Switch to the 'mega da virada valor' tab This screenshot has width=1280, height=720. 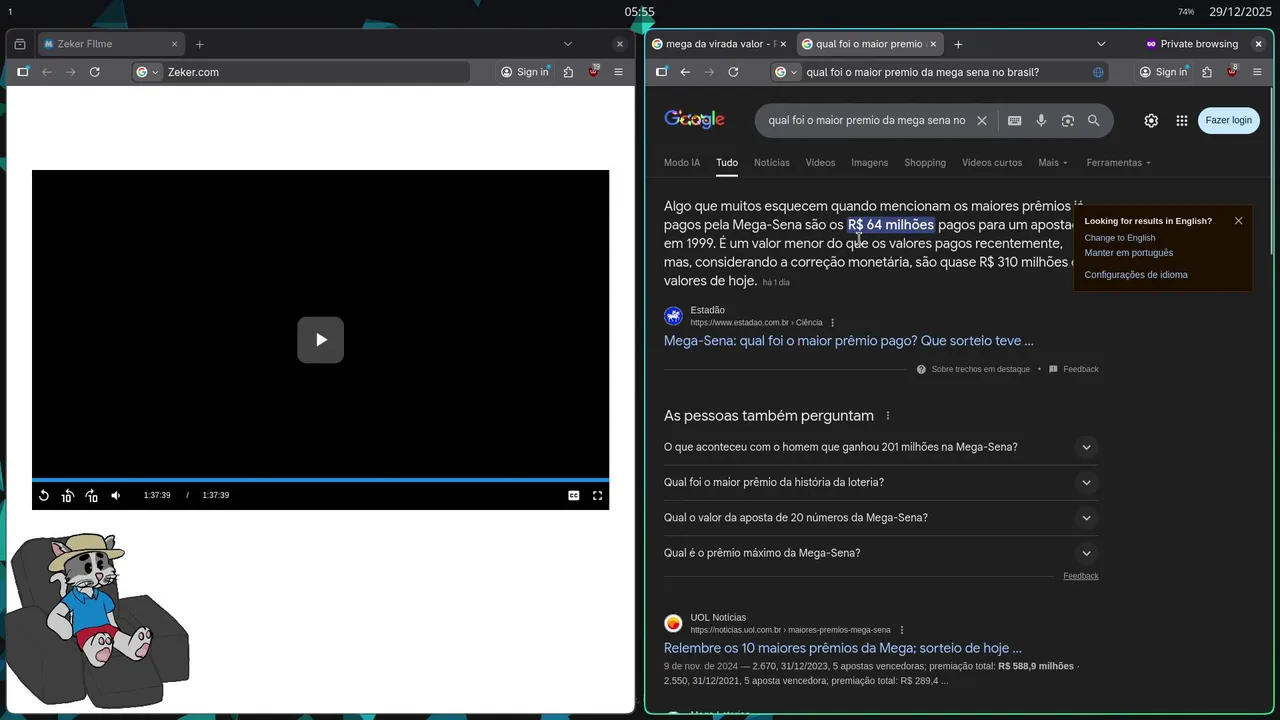point(713,44)
